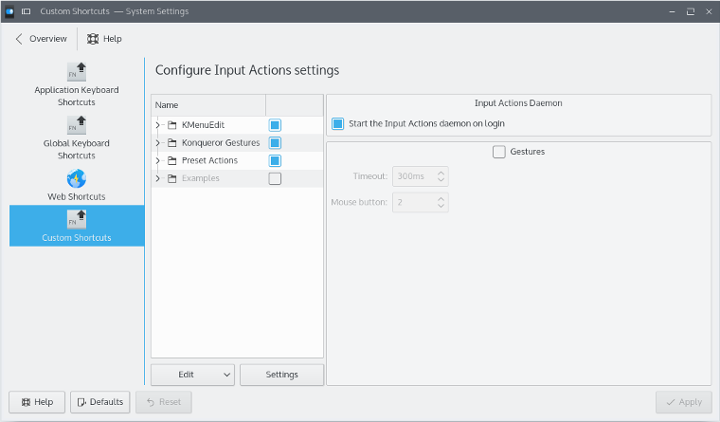Click the Examples folder icon
720x422 pixels.
172,179
